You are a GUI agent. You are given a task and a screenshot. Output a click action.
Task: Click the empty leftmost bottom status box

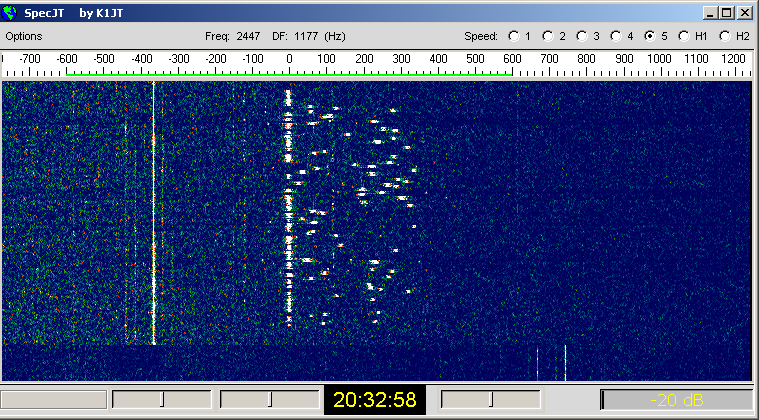click(54, 400)
